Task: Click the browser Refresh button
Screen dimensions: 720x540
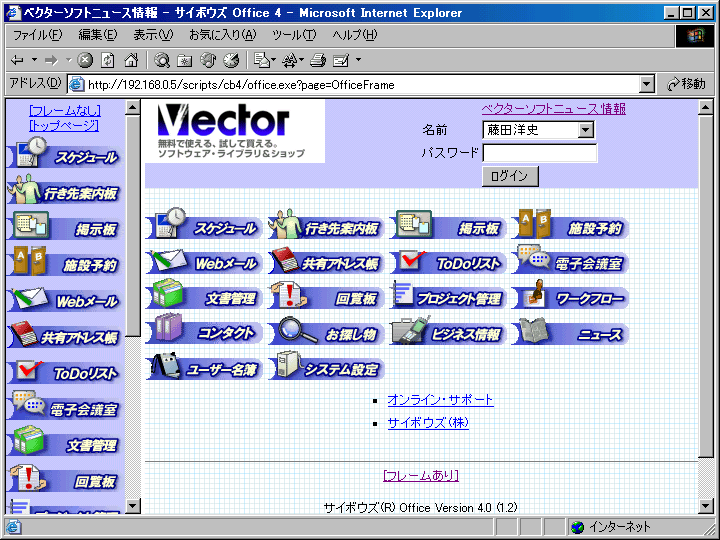Action: click(108, 60)
